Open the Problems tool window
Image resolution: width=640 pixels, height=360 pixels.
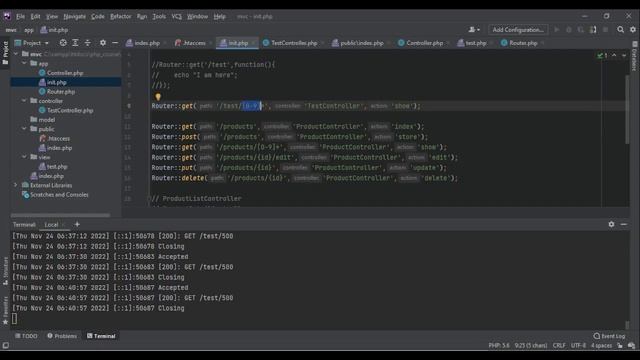62,336
